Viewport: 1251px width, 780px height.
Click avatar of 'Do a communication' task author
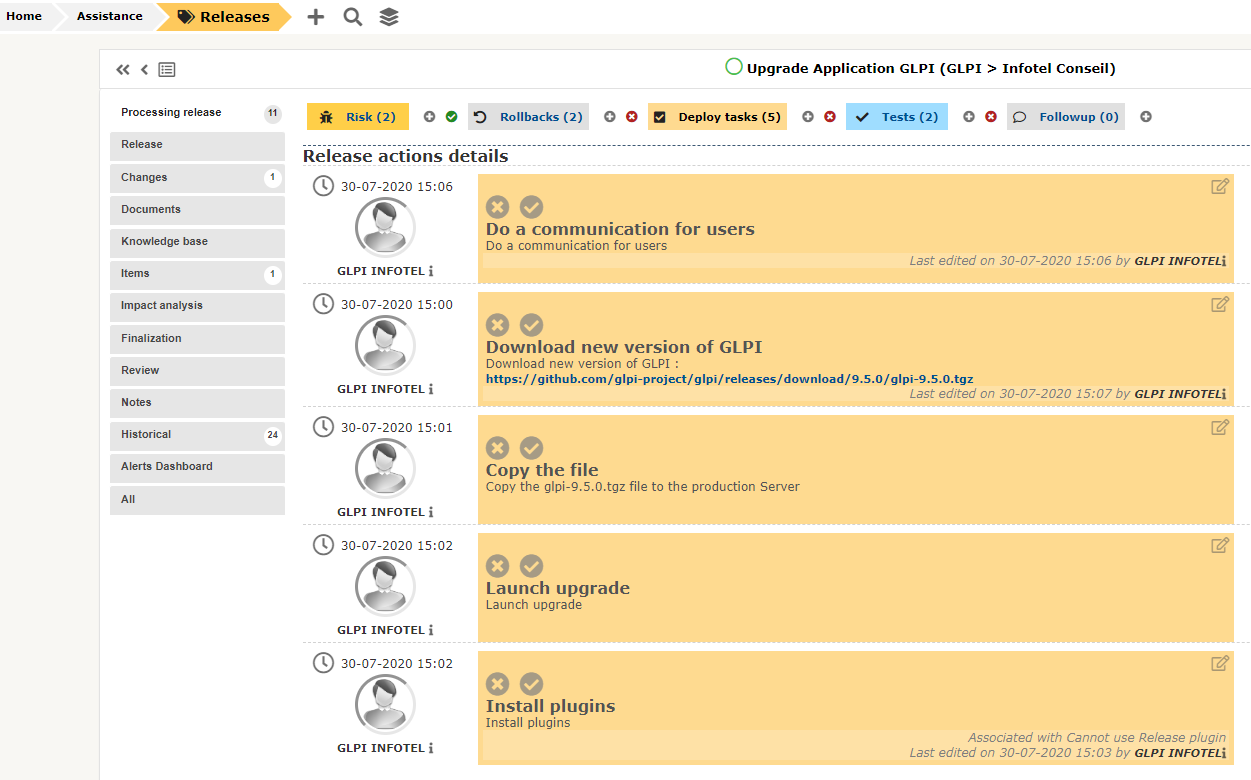click(x=385, y=228)
